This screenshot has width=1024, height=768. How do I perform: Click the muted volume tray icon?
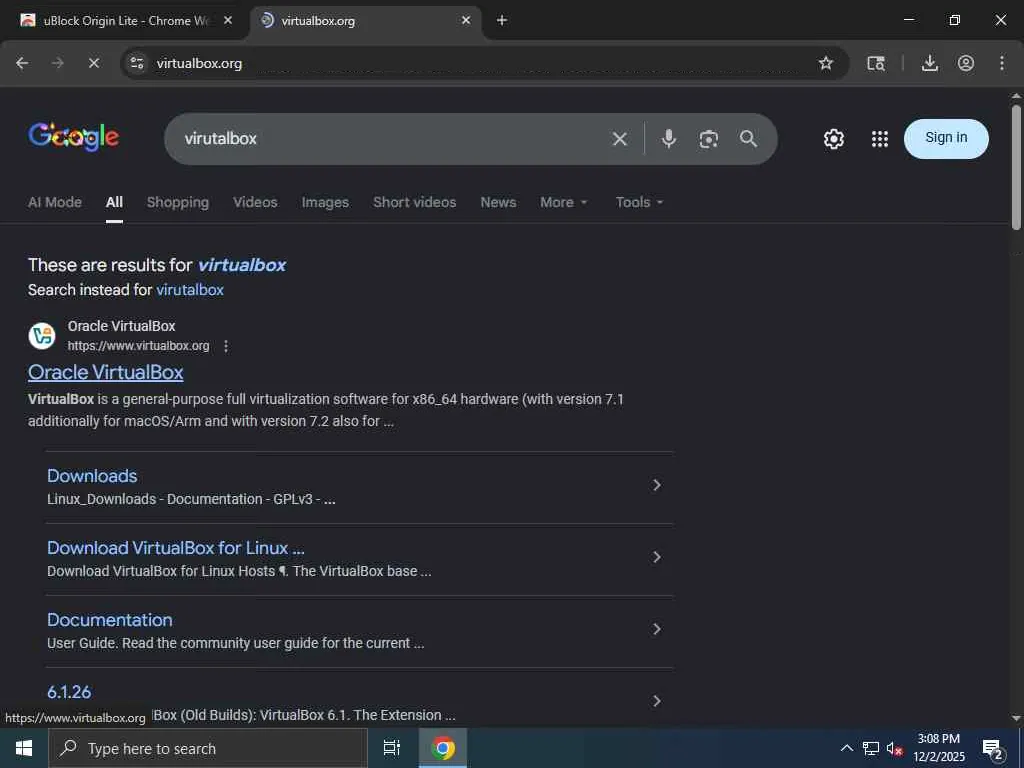point(894,748)
